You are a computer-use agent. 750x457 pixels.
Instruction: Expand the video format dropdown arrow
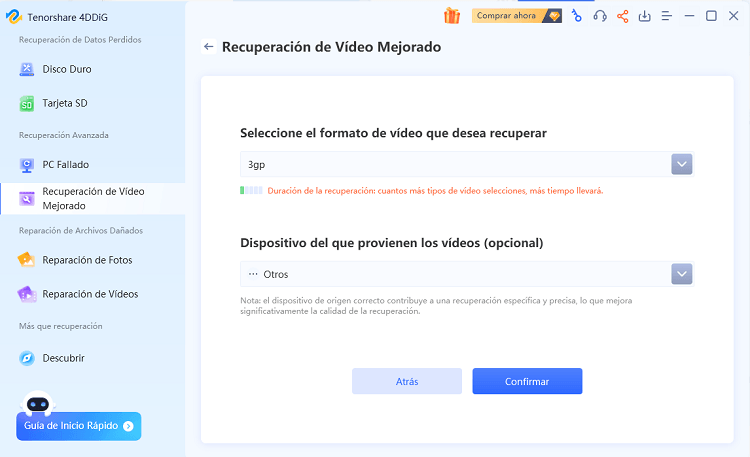(682, 164)
